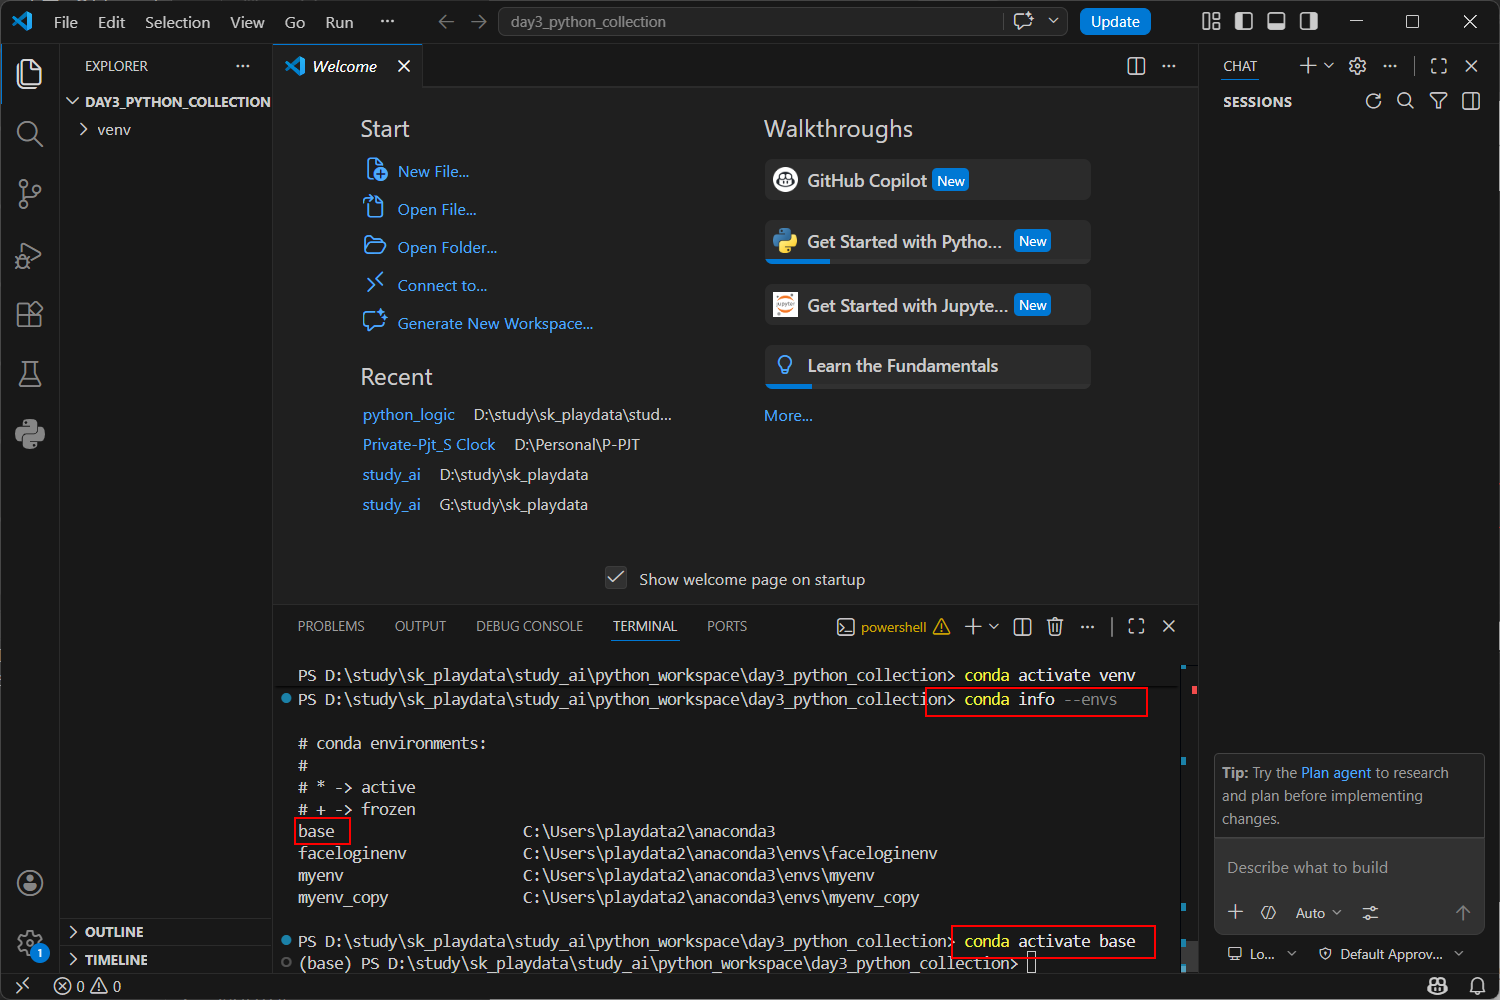This screenshot has height=1000, width=1500.
Task: Switch to the PROBLEMS panel tab
Action: [x=331, y=626]
